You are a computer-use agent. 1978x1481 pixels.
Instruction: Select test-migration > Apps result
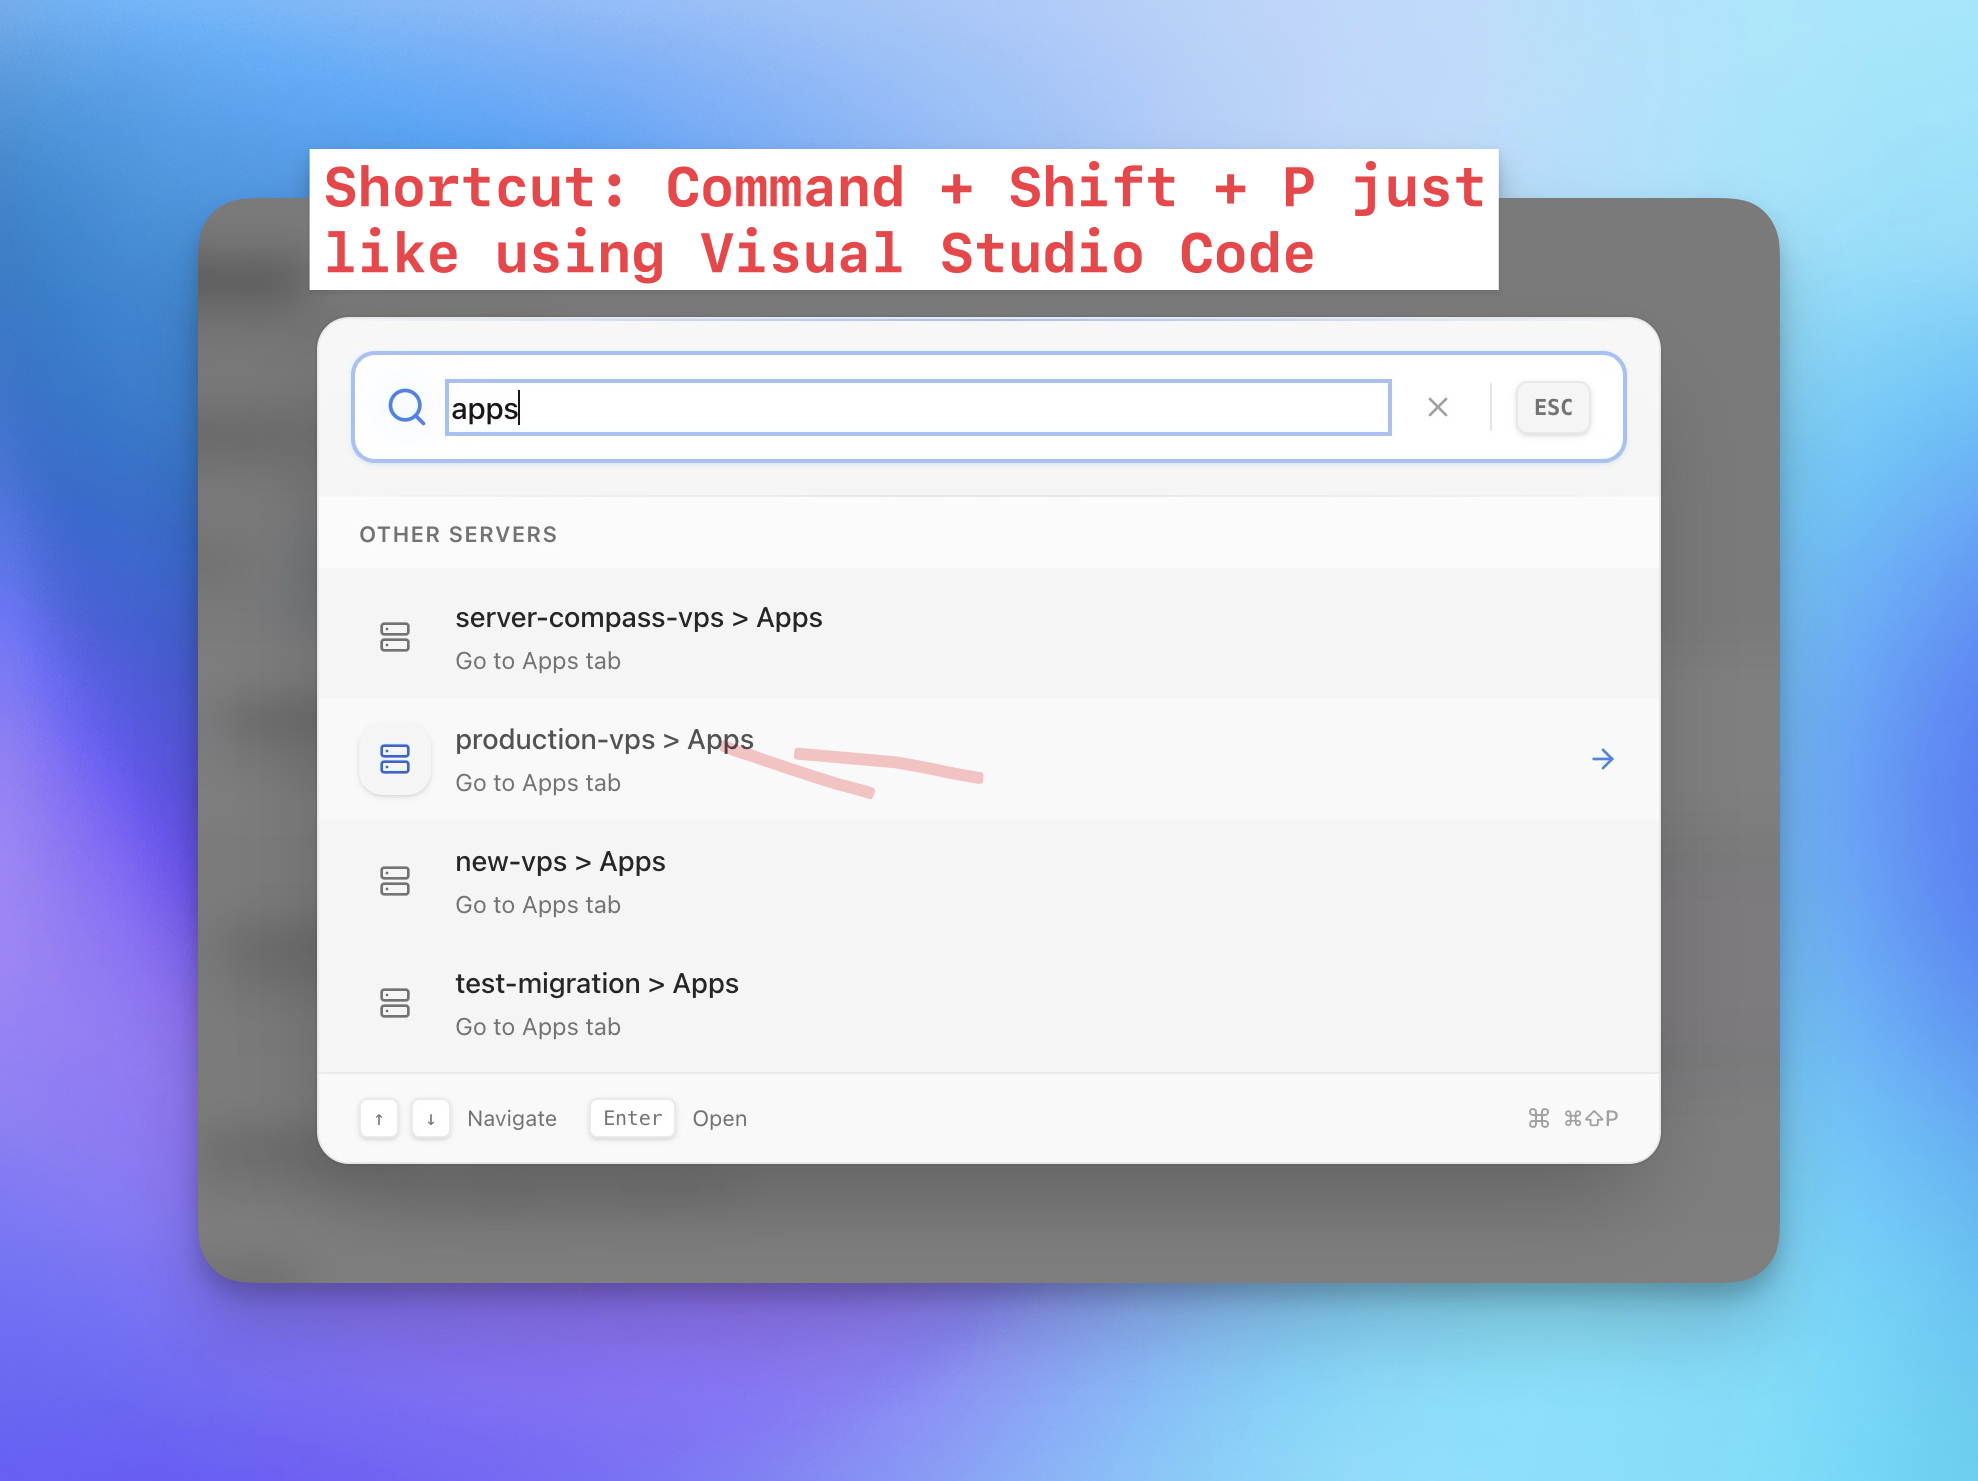[596, 984]
